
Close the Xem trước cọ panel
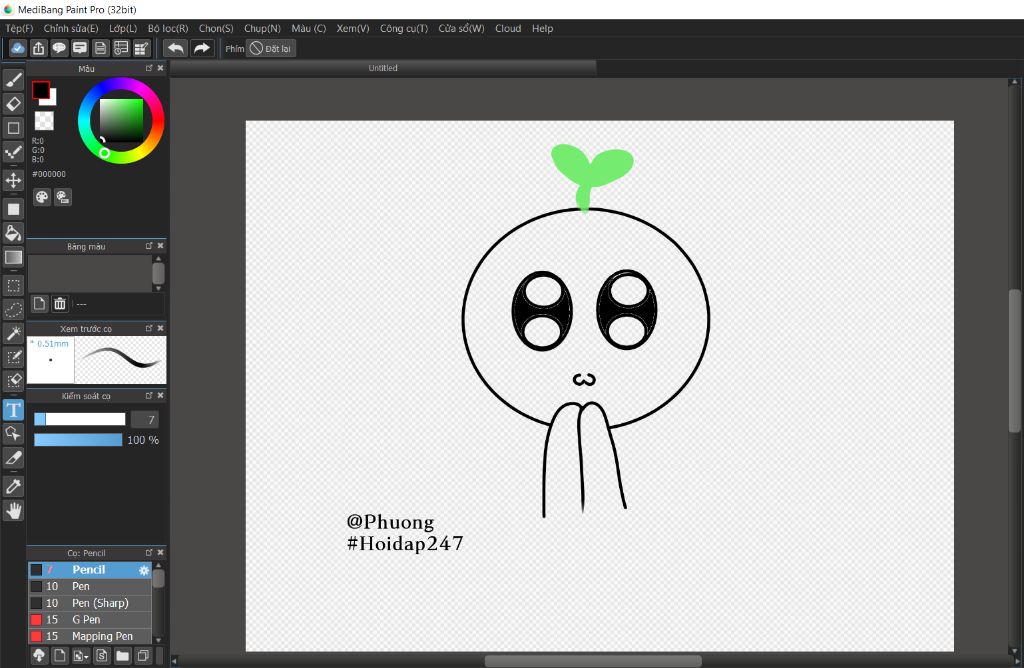click(x=161, y=328)
